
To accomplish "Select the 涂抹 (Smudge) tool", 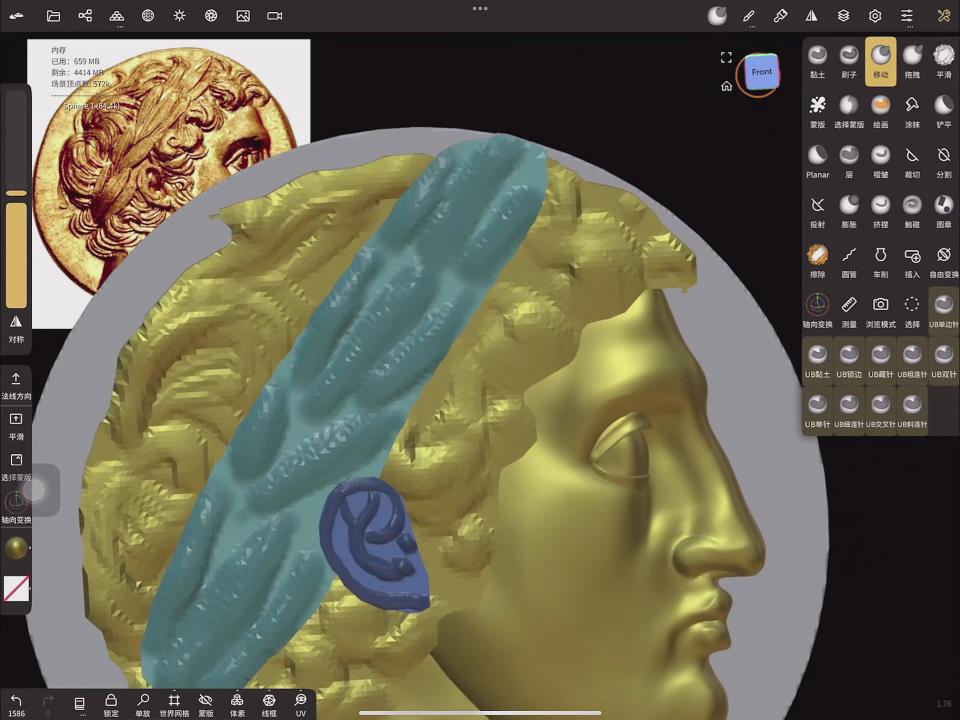I will coord(912,111).
